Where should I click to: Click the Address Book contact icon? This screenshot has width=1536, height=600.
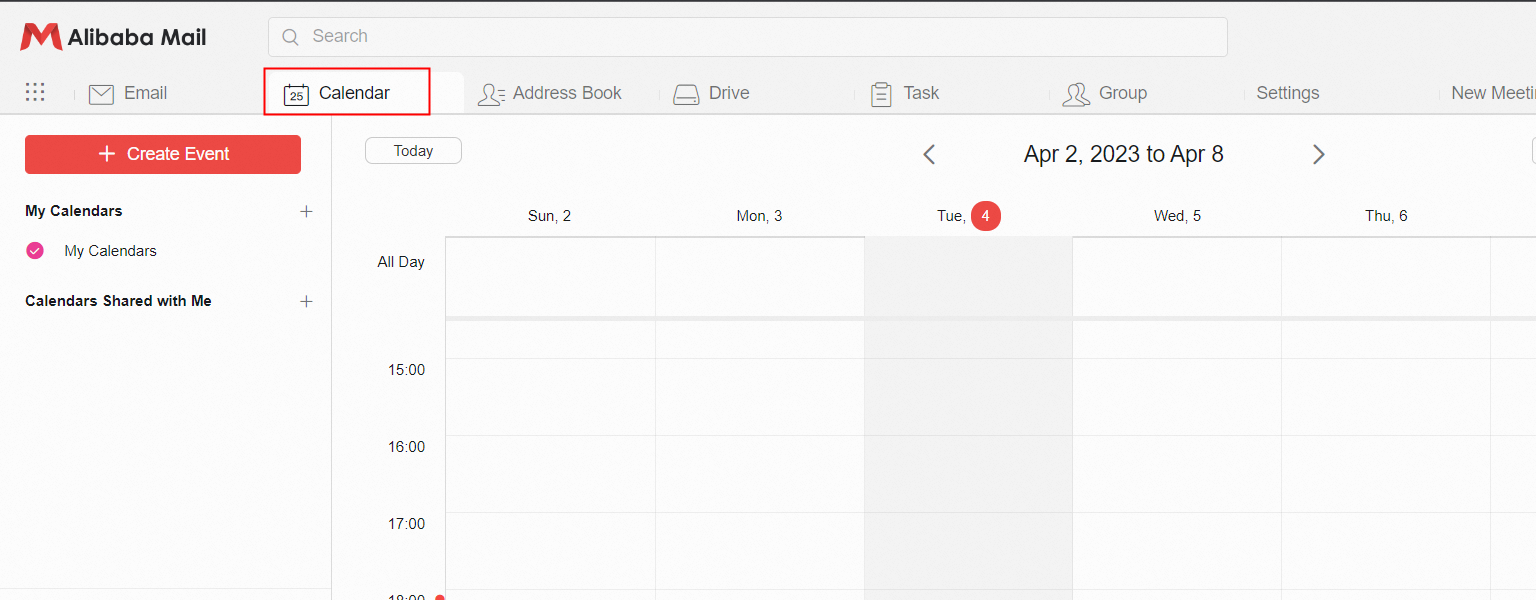coord(491,94)
